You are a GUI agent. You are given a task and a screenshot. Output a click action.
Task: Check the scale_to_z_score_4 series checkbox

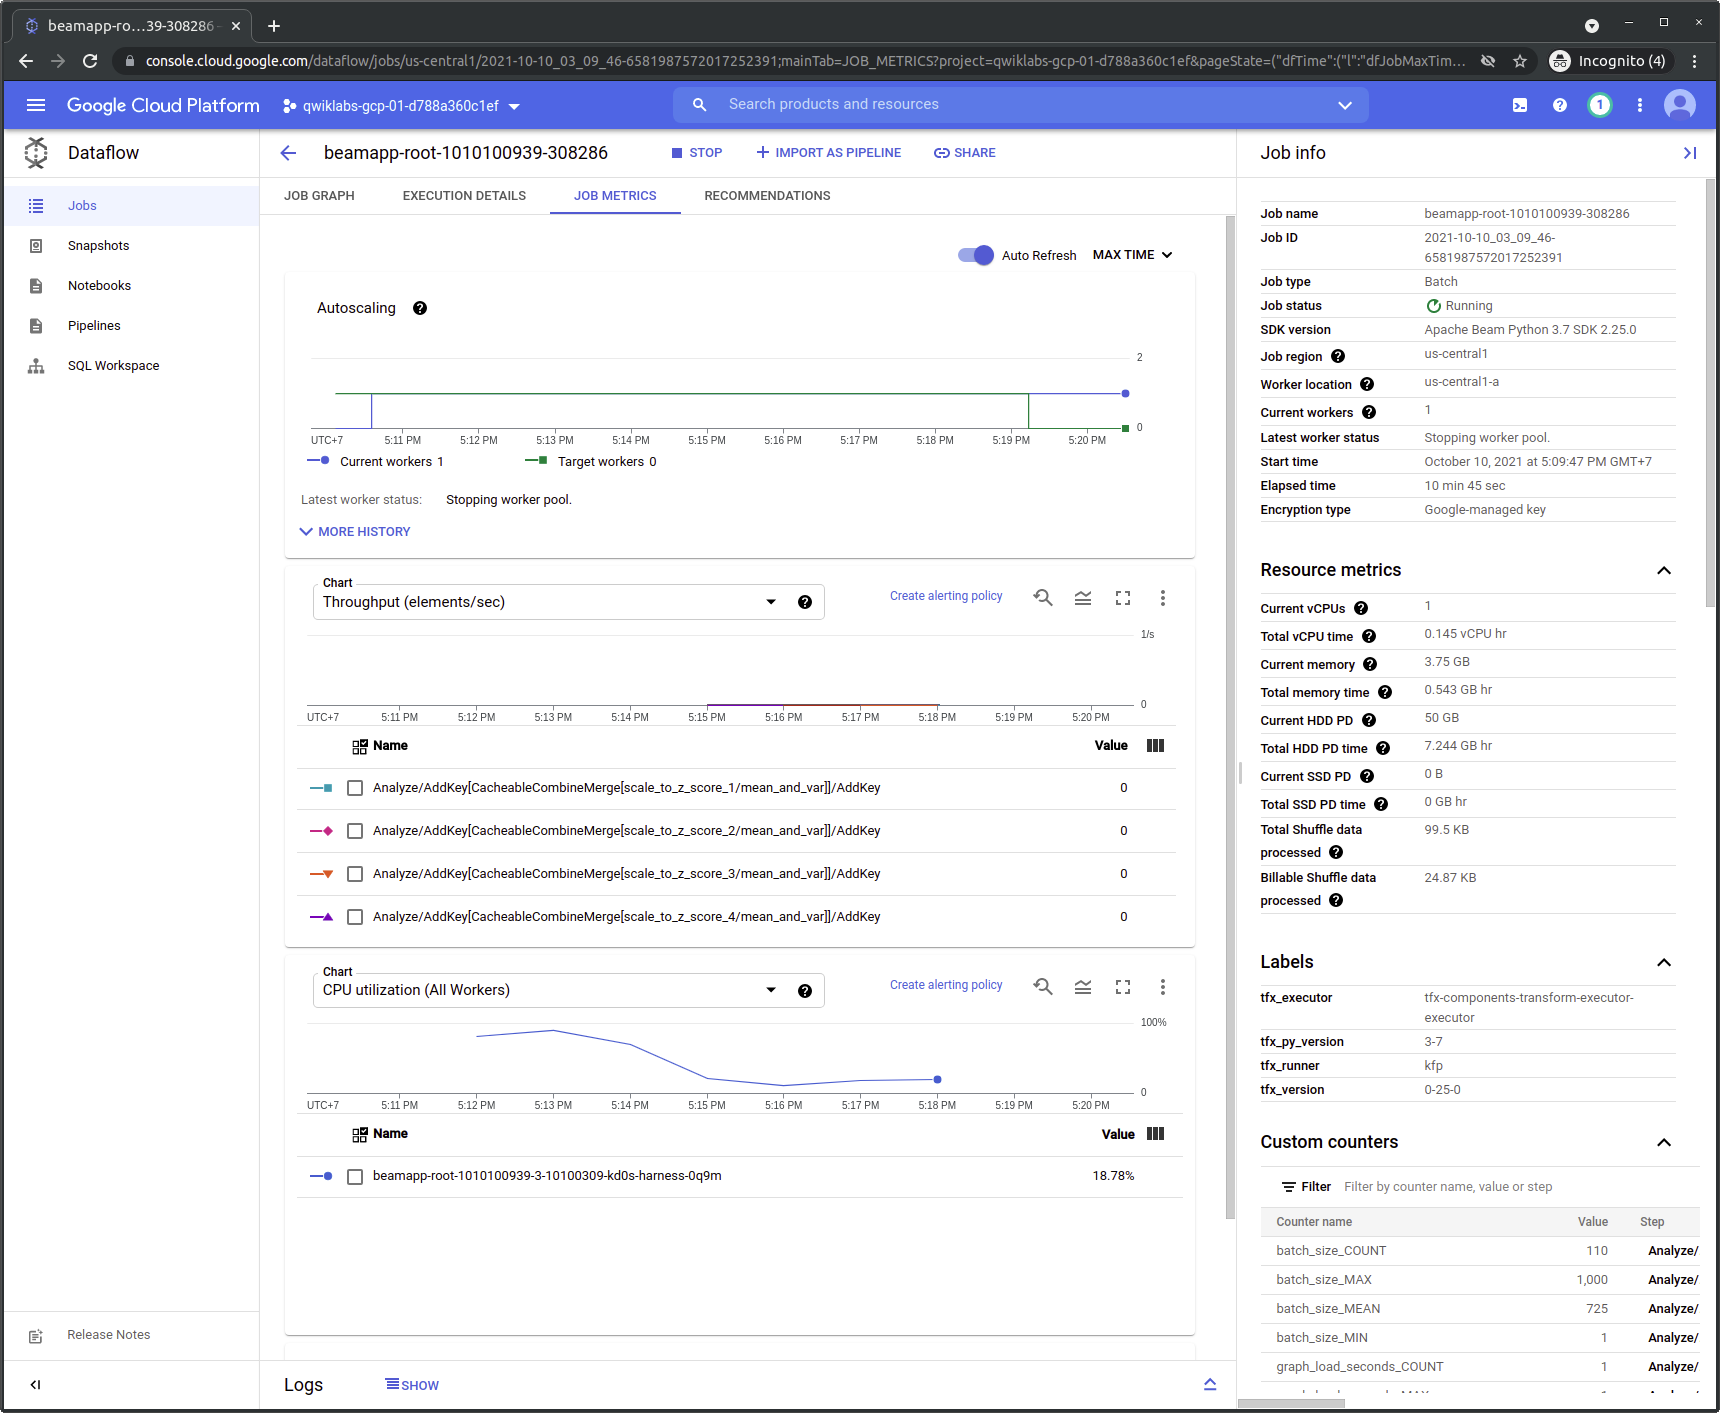click(x=355, y=917)
